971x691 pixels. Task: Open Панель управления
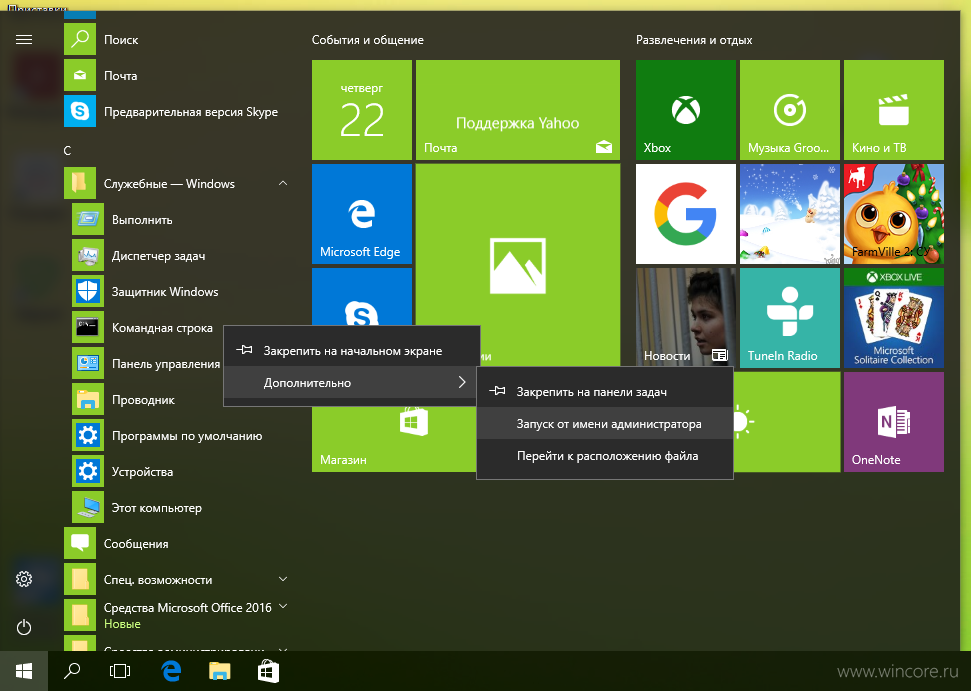(x=147, y=363)
